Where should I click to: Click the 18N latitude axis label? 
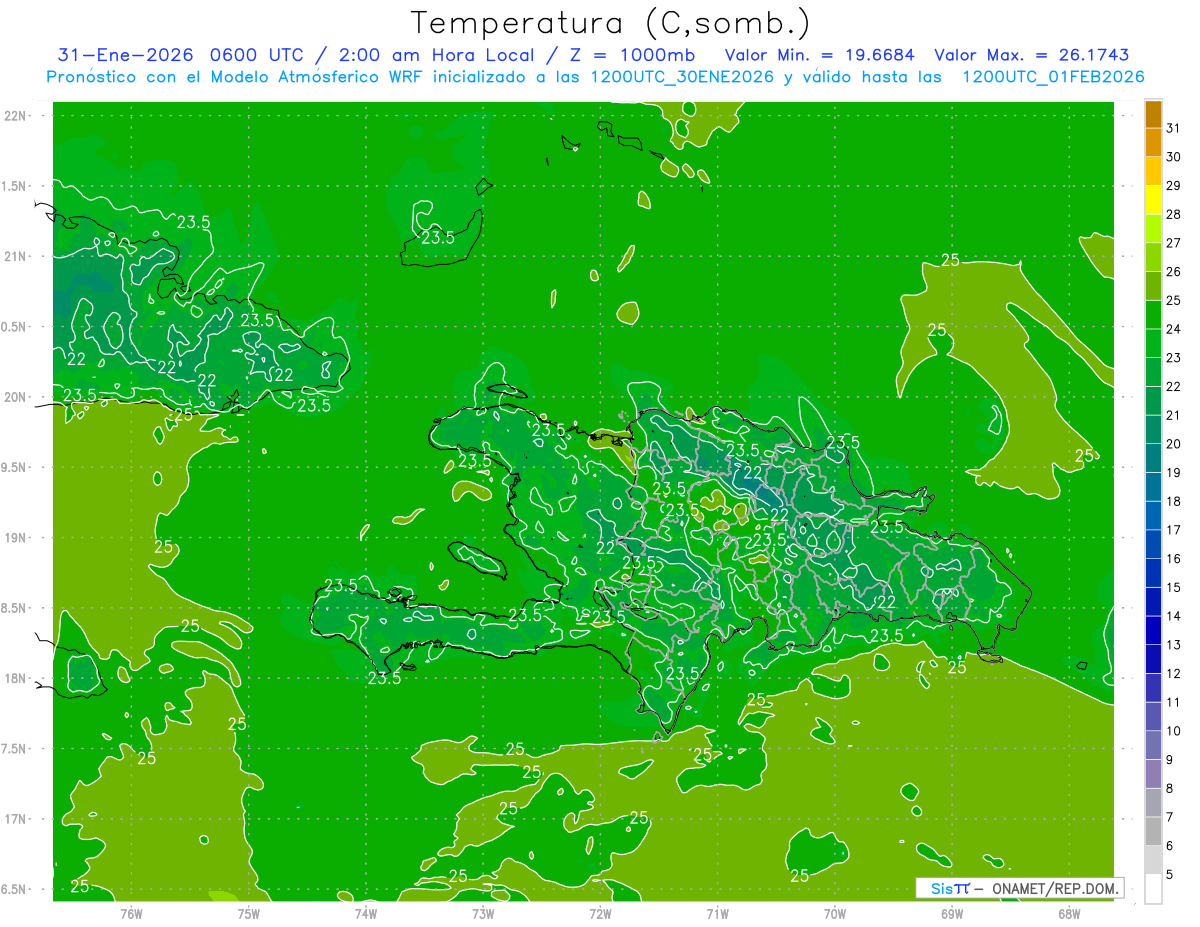point(15,679)
